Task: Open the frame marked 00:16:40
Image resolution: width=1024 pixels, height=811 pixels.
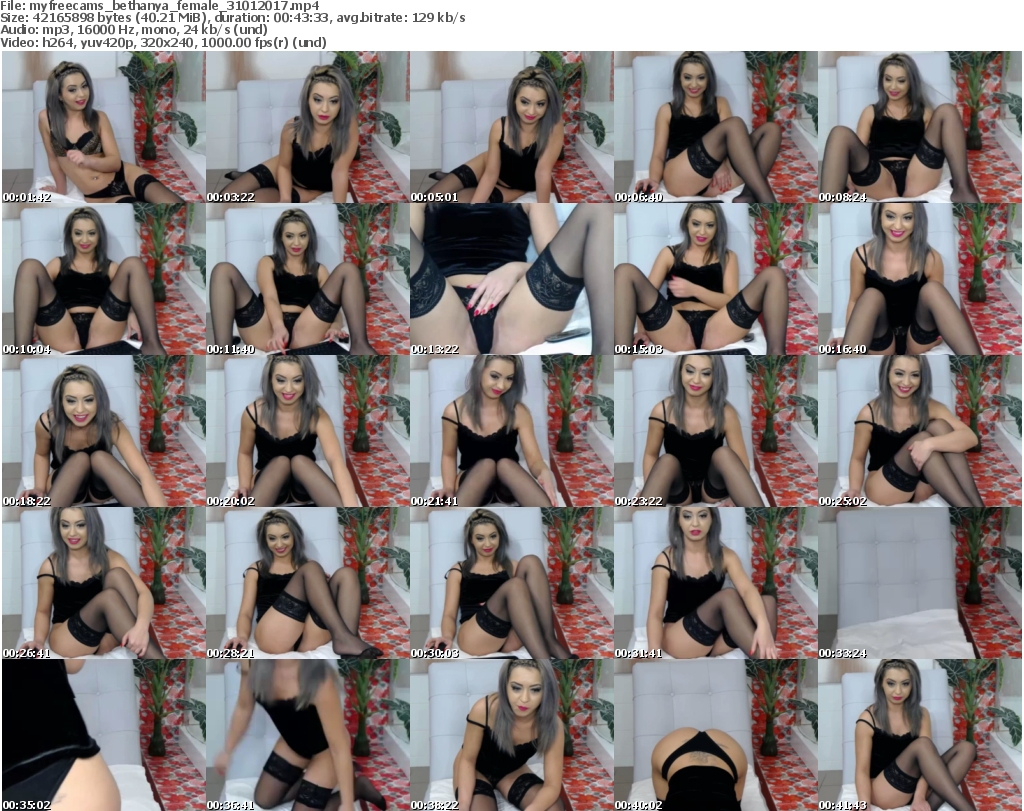Action: pos(918,279)
